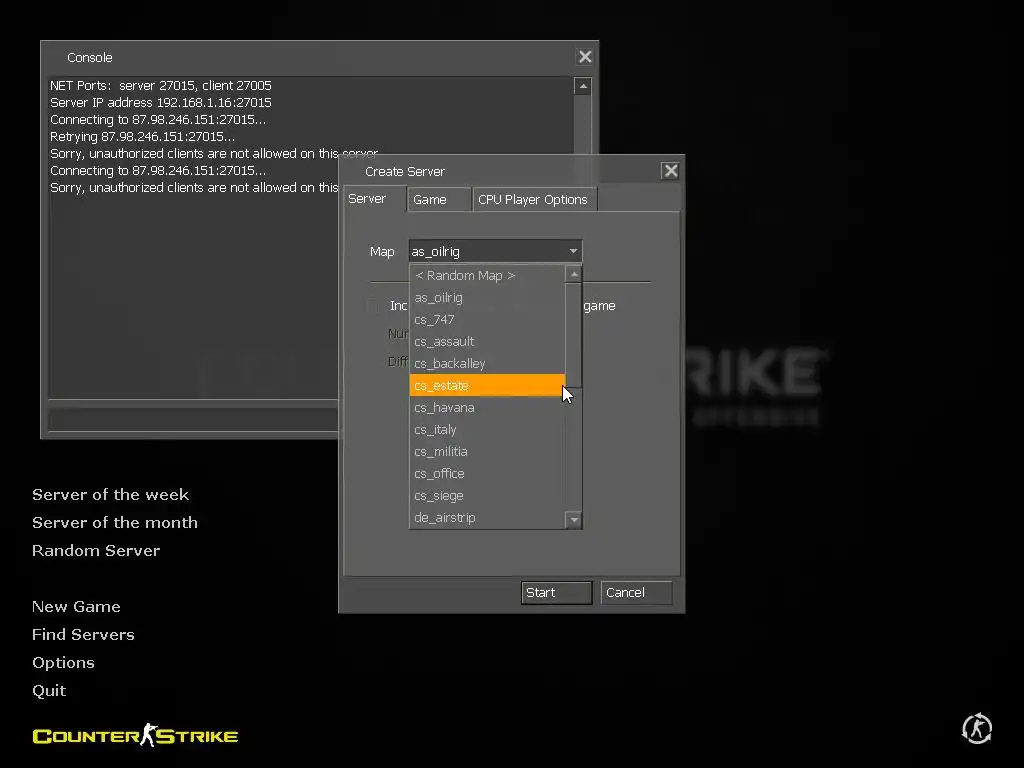Viewport: 1024px width, 768px height.
Task: Select cs_assault map
Action: 487,342
